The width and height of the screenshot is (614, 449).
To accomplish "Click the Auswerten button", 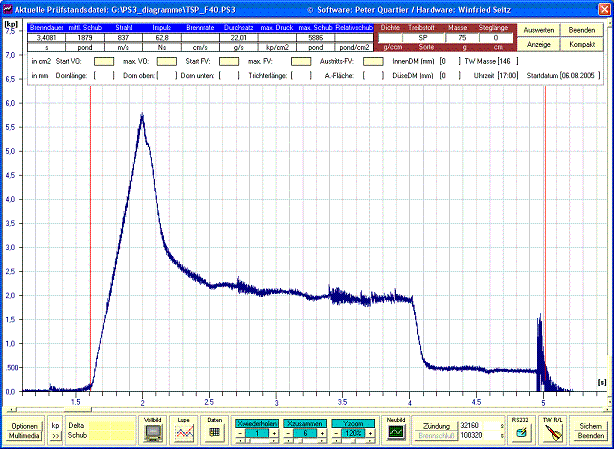I will coord(538,30).
